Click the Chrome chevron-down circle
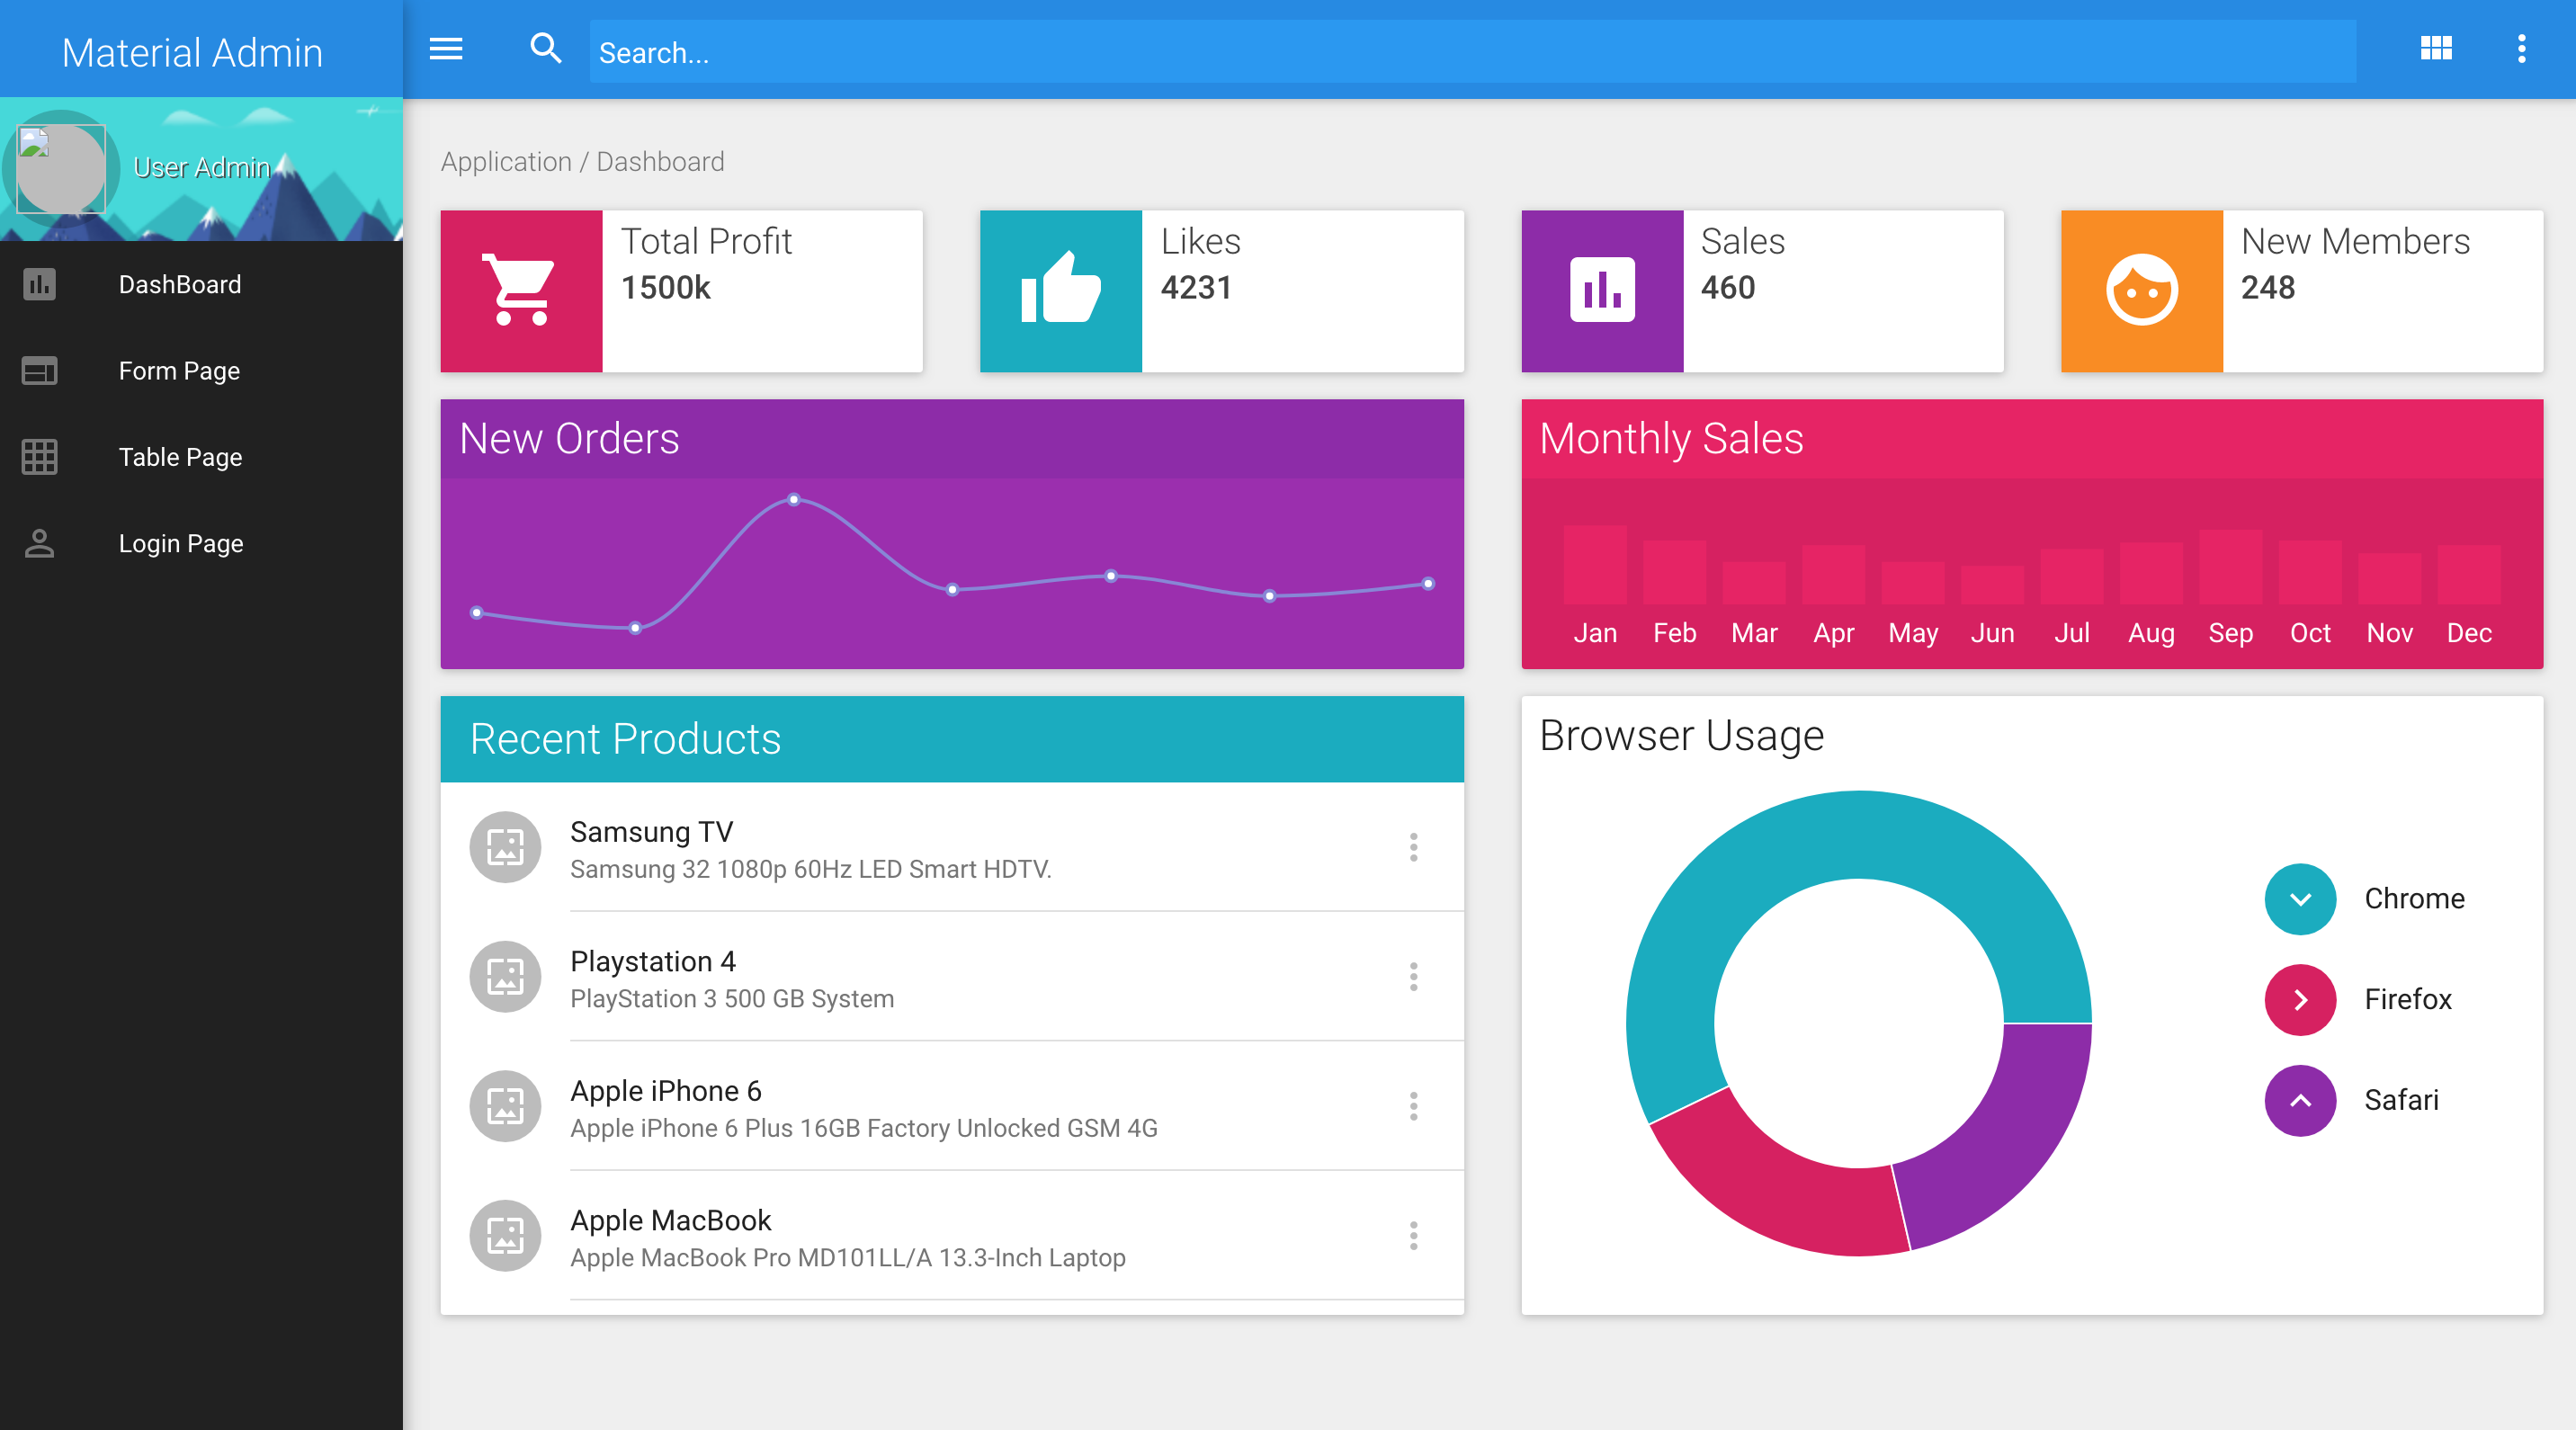 [x=2300, y=899]
